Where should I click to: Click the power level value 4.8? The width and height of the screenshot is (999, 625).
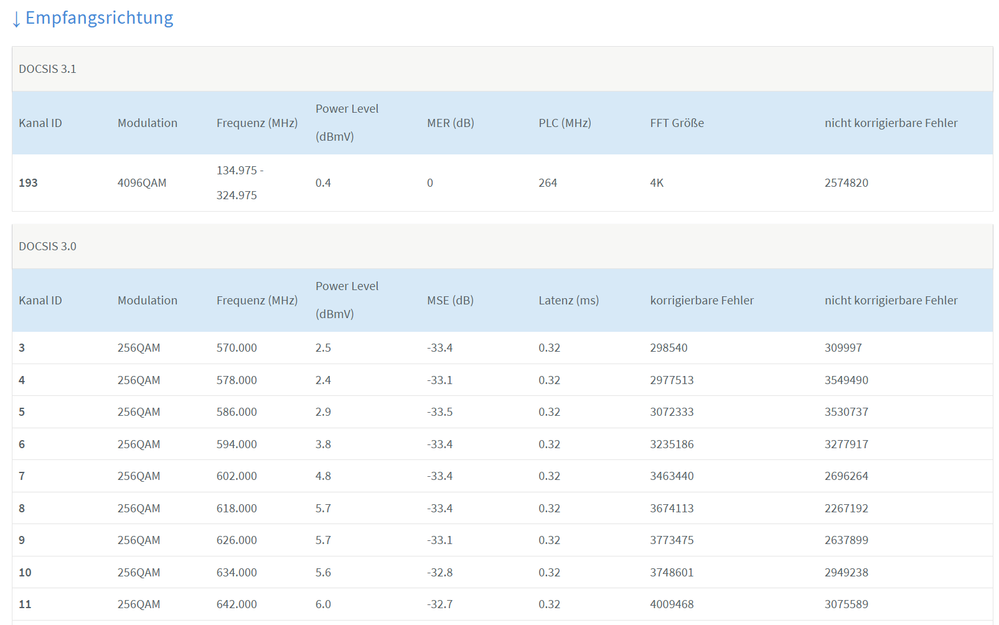(323, 476)
